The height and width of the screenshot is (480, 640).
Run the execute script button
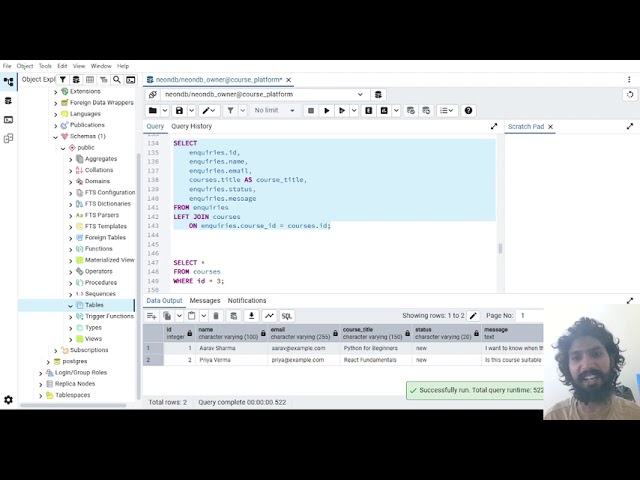[342, 111]
